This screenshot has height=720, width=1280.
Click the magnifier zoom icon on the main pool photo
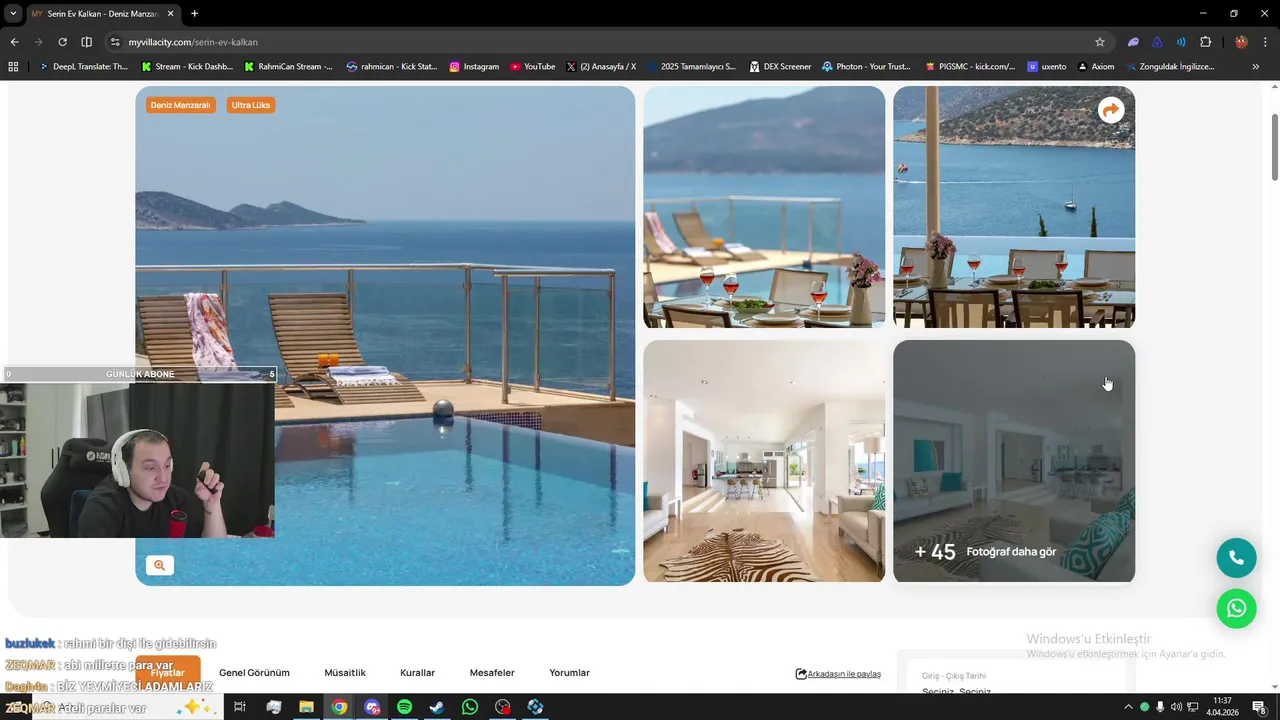click(x=159, y=565)
